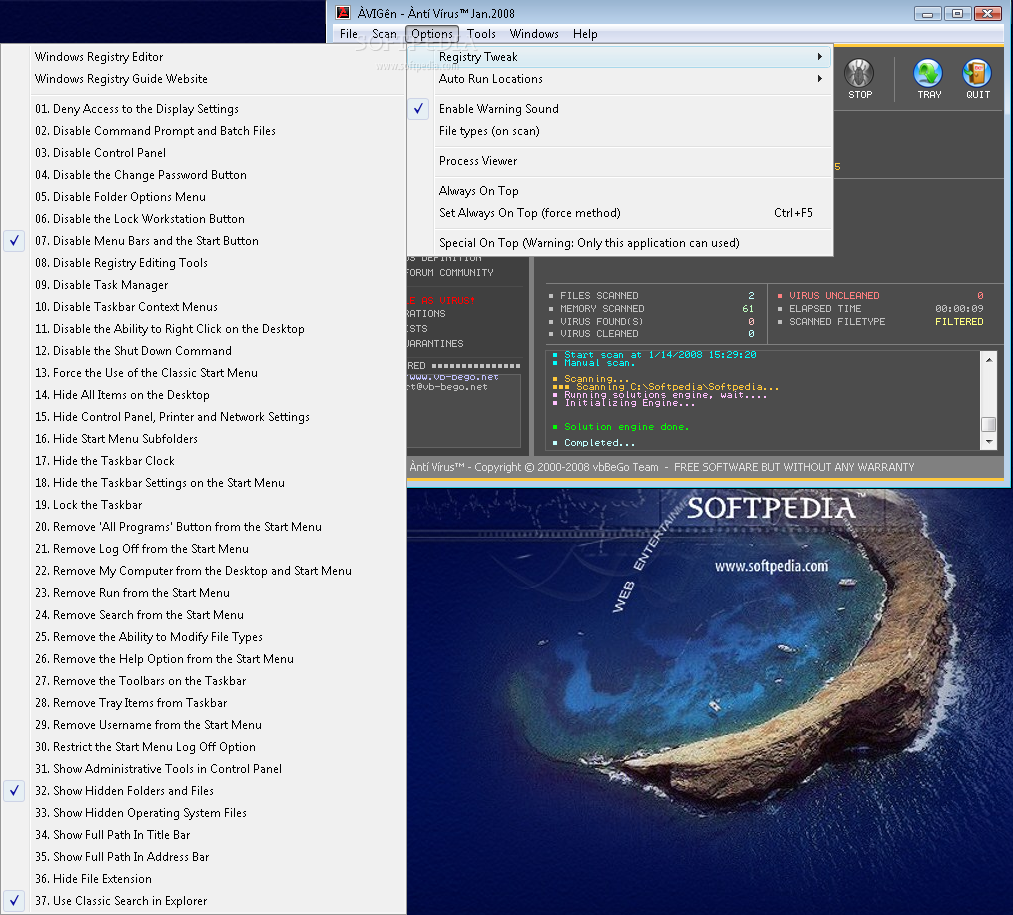Open the Help menu
This screenshot has width=1013, height=915.
point(585,34)
